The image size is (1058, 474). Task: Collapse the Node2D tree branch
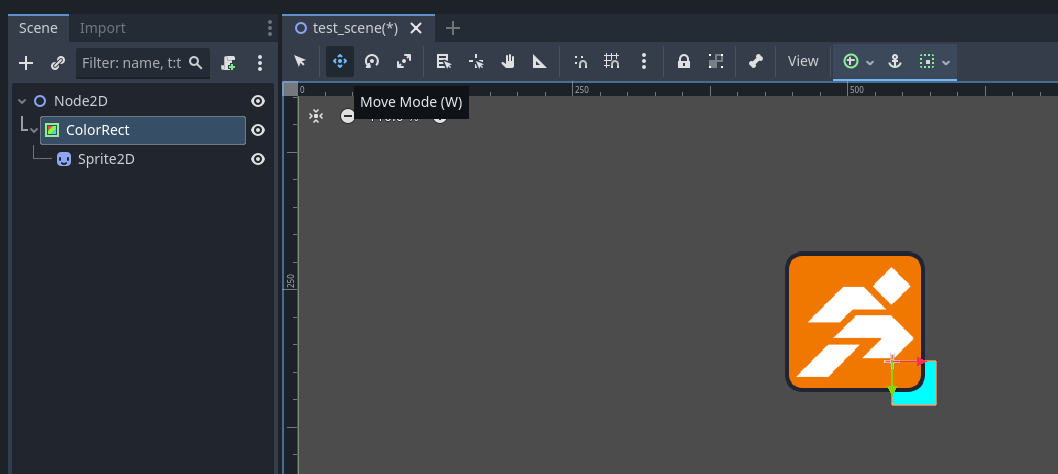[x=22, y=101]
